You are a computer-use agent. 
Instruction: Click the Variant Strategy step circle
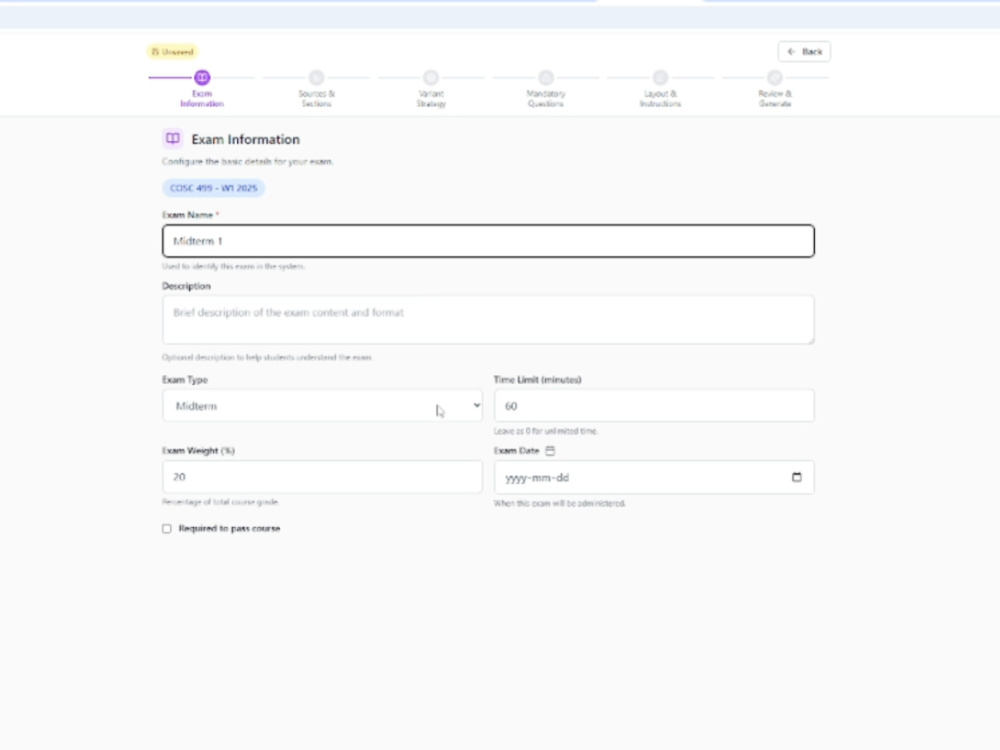point(431,78)
